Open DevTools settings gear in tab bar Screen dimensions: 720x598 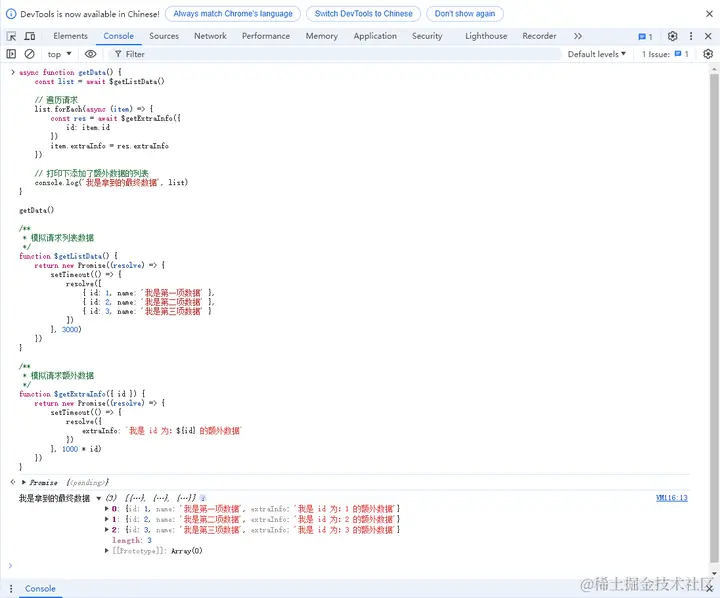pyautogui.click(x=673, y=36)
